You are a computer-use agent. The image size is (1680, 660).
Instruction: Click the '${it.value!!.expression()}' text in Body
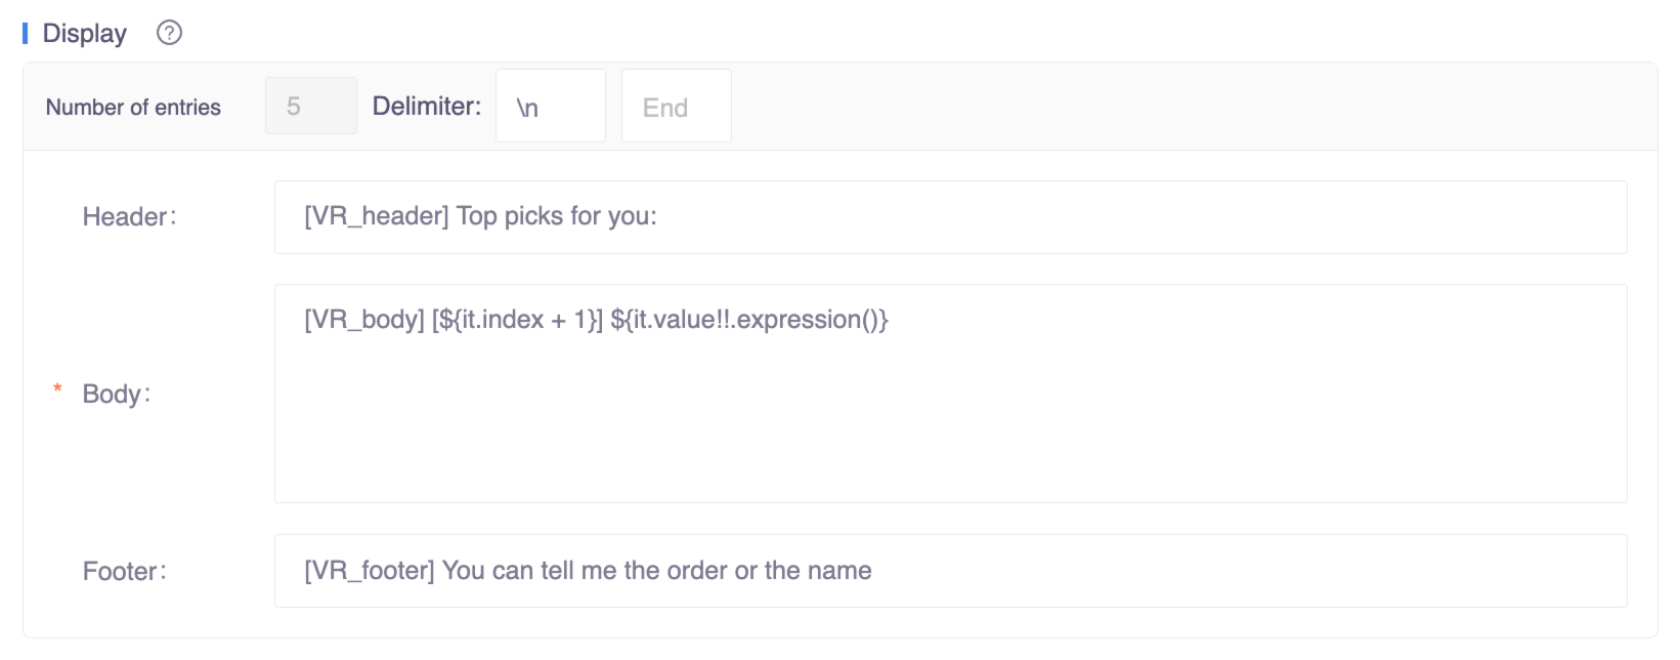[749, 320]
